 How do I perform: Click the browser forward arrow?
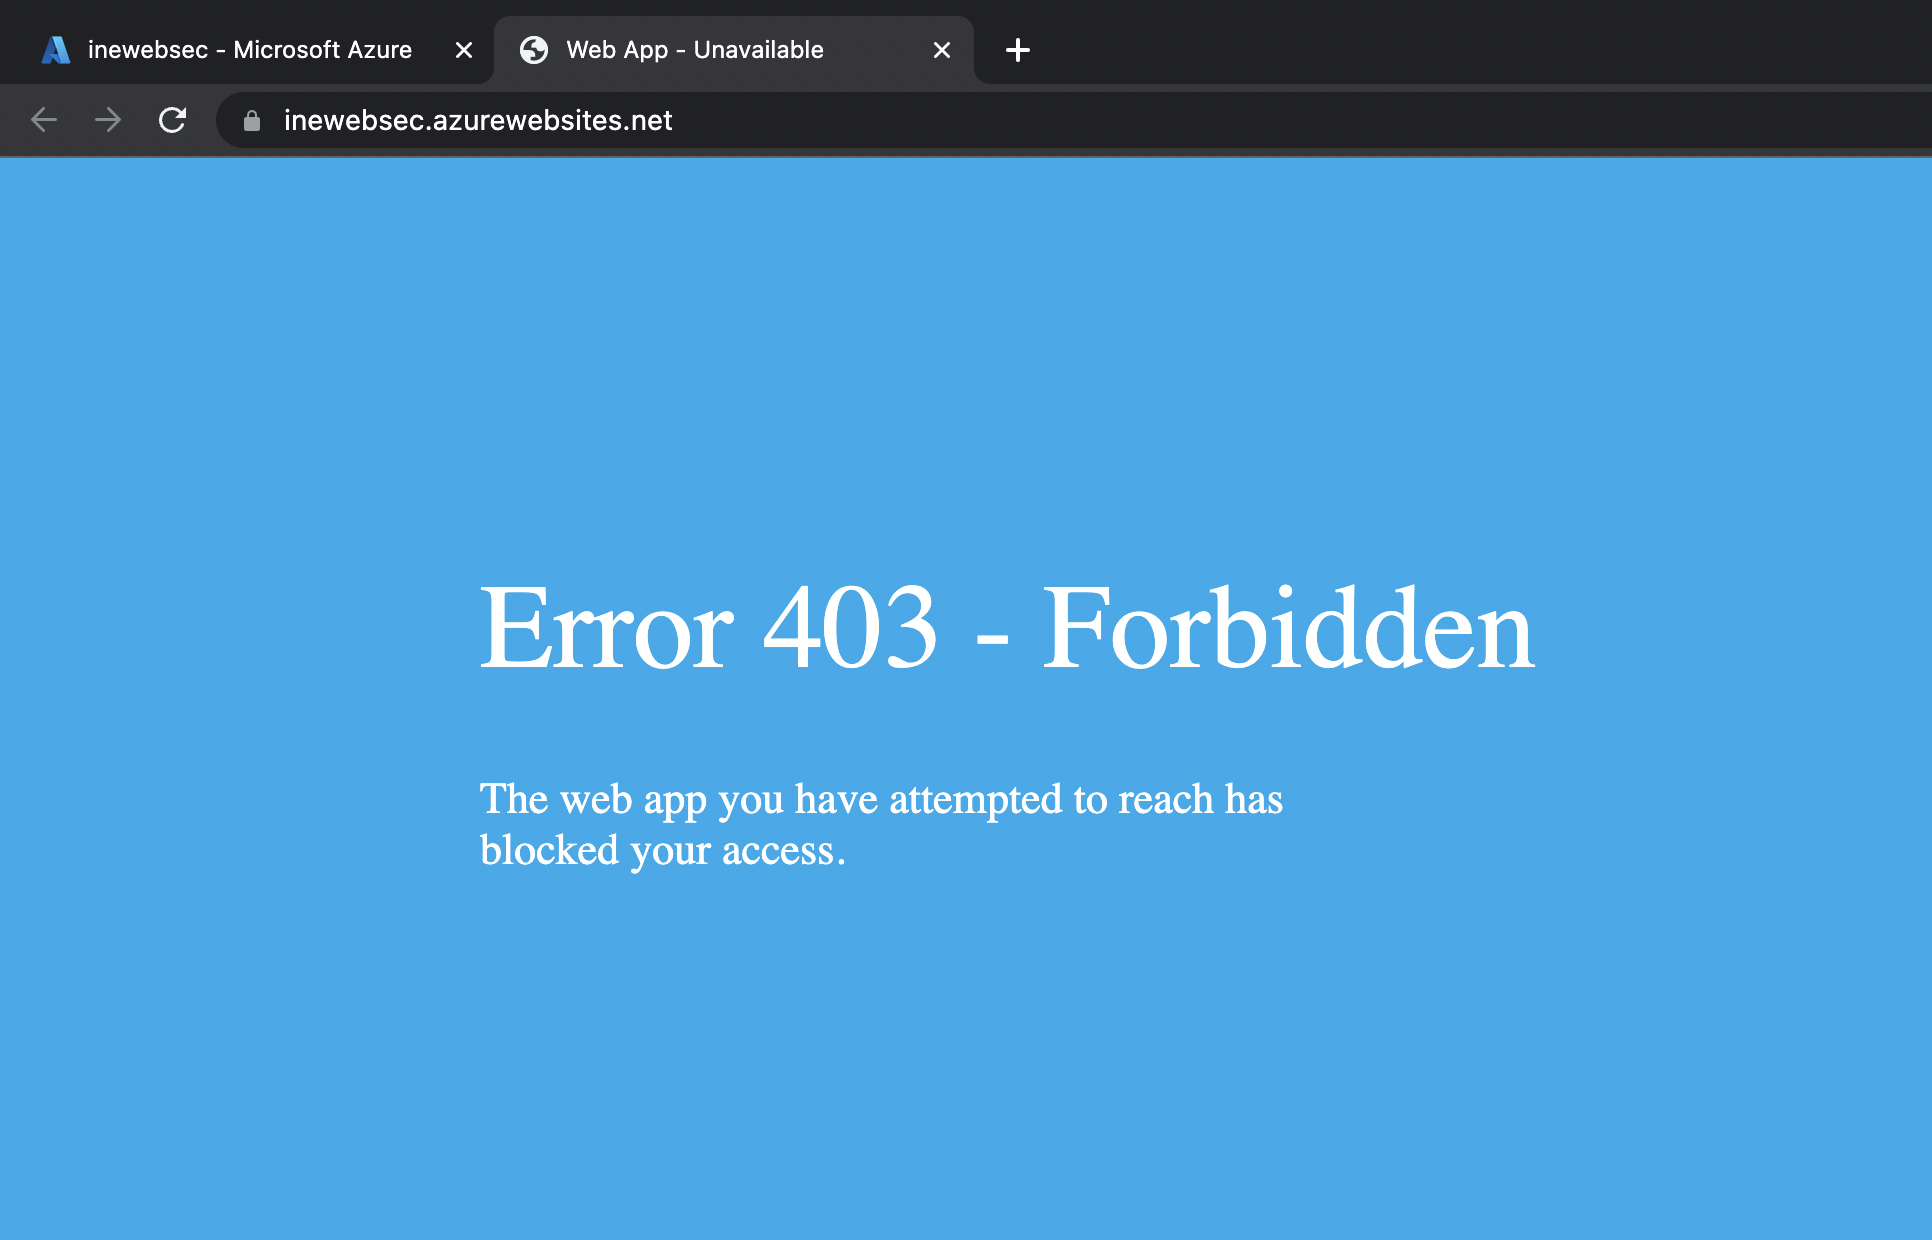click(108, 120)
